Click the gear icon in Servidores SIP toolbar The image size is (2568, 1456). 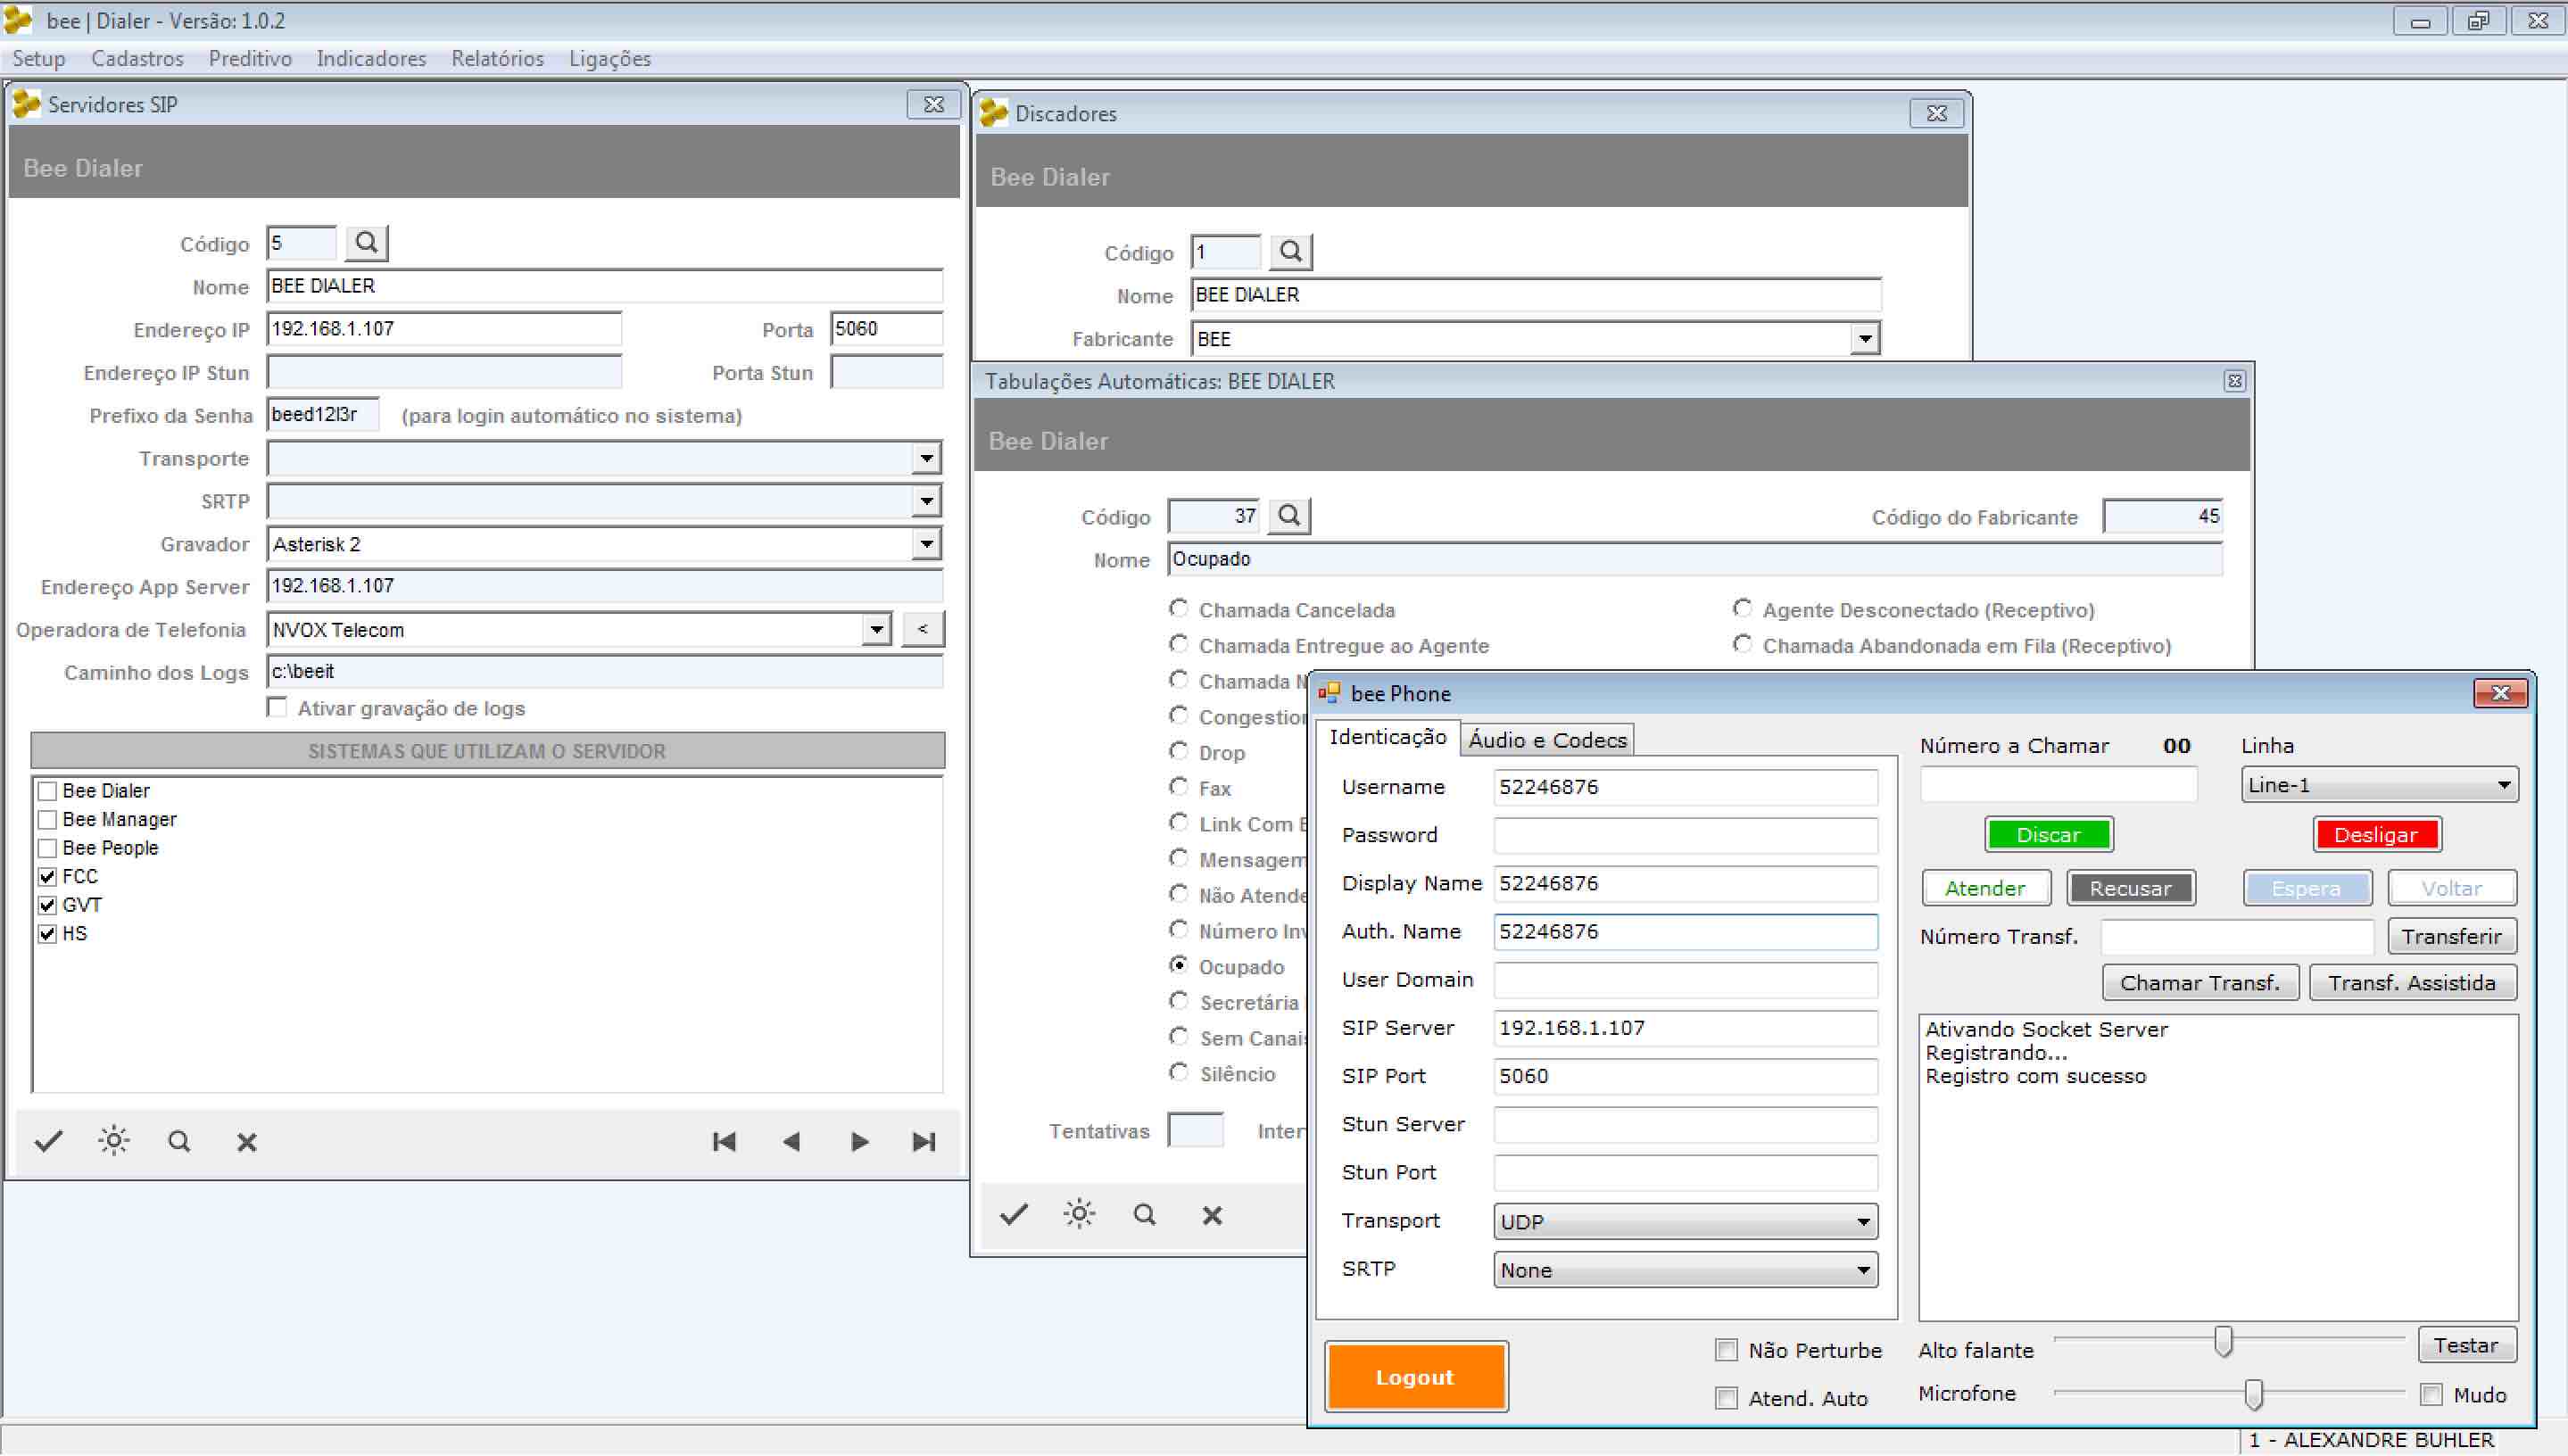[114, 1141]
